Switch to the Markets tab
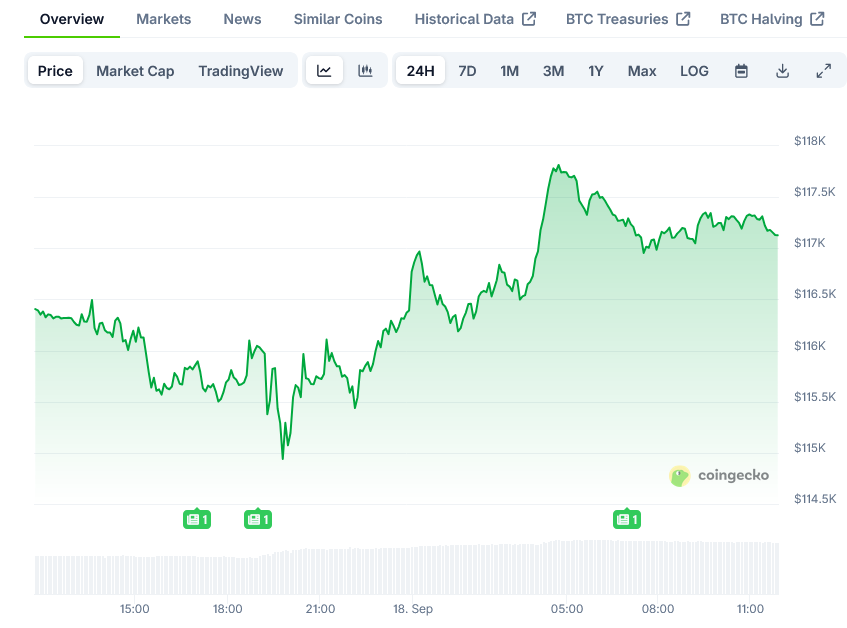Screen dimensions: 847x628 click(164, 19)
